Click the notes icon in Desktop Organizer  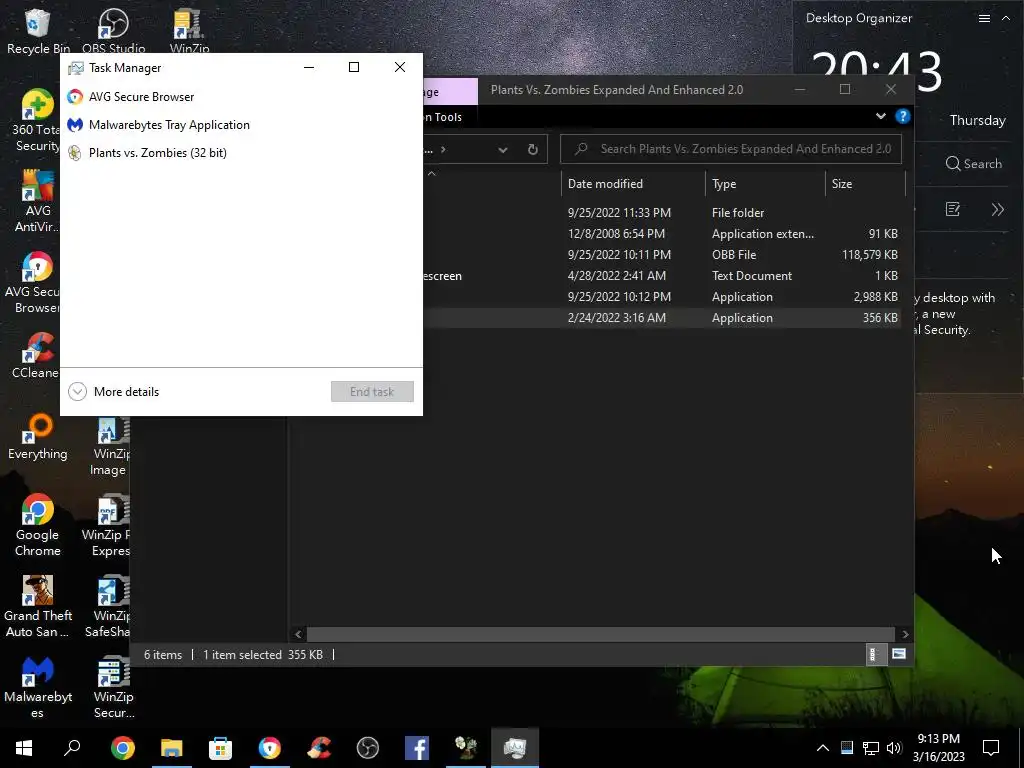[953, 210]
